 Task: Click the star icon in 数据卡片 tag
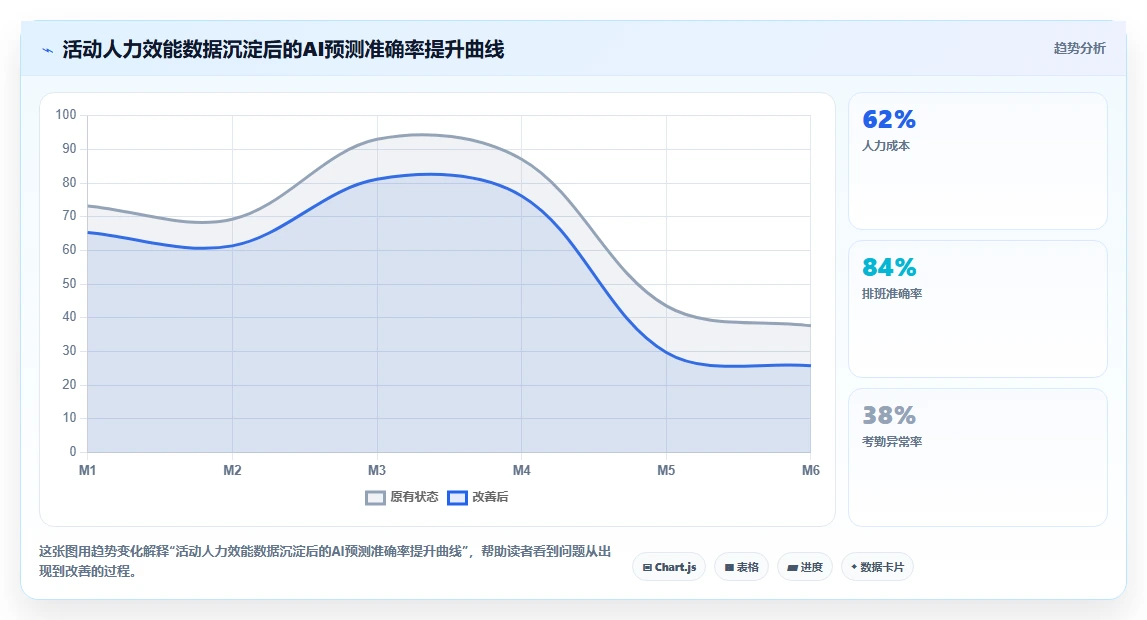[854, 567]
